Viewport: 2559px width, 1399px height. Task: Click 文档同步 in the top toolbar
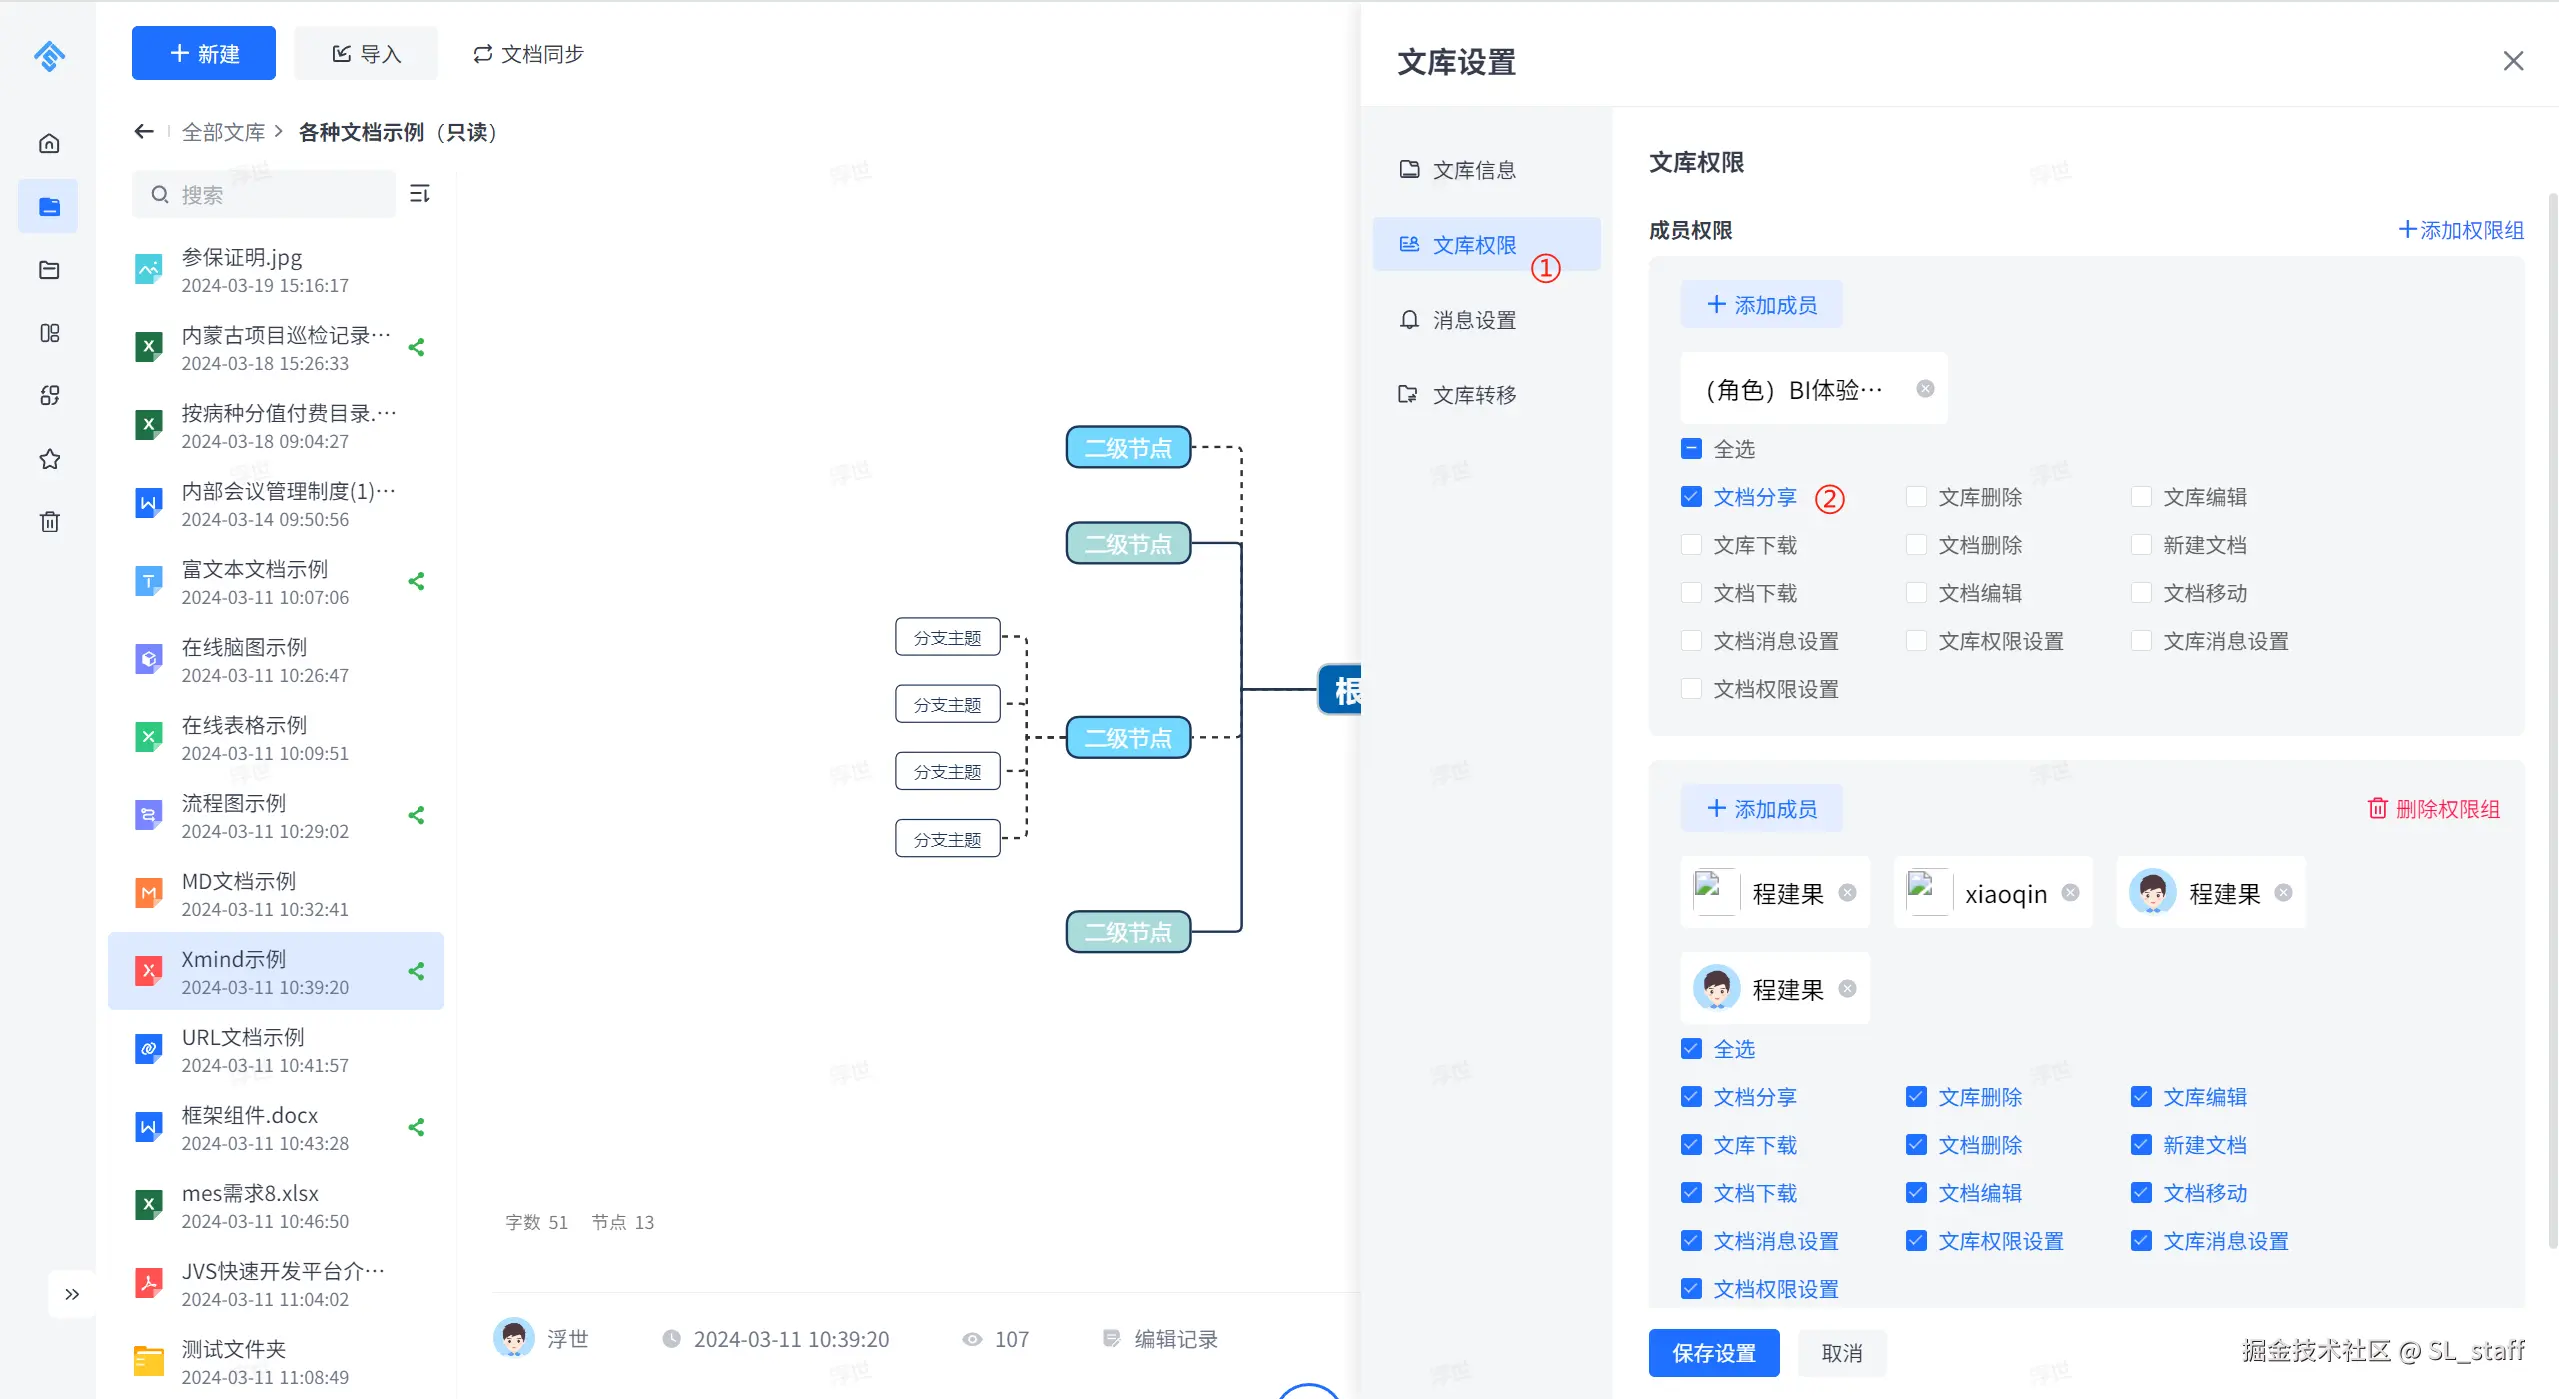[x=528, y=53]
